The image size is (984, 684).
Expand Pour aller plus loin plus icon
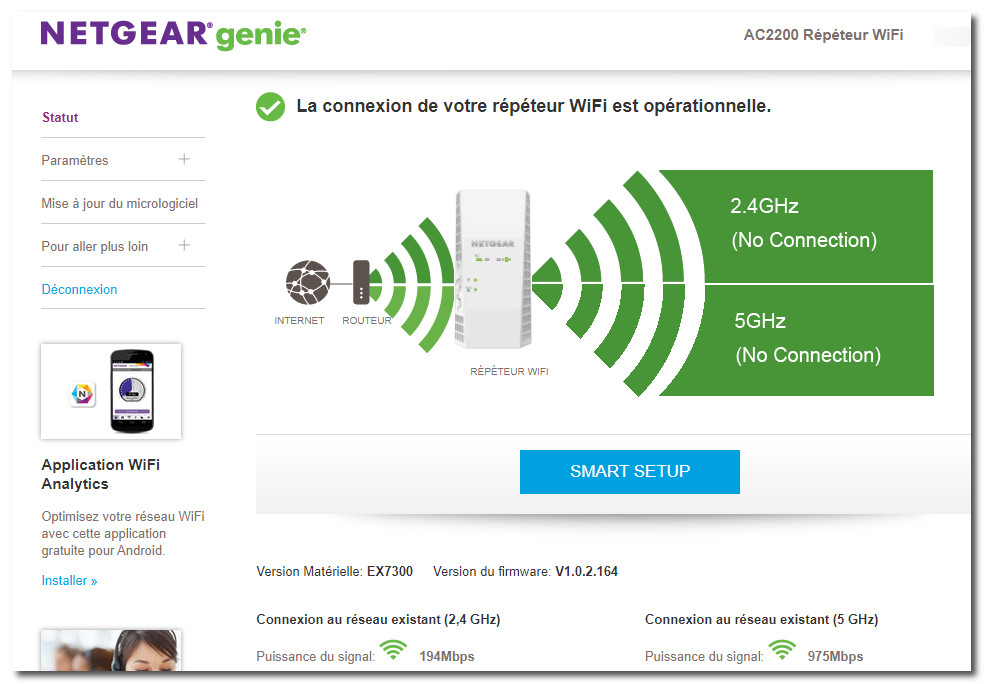click(x=184, y=245)
